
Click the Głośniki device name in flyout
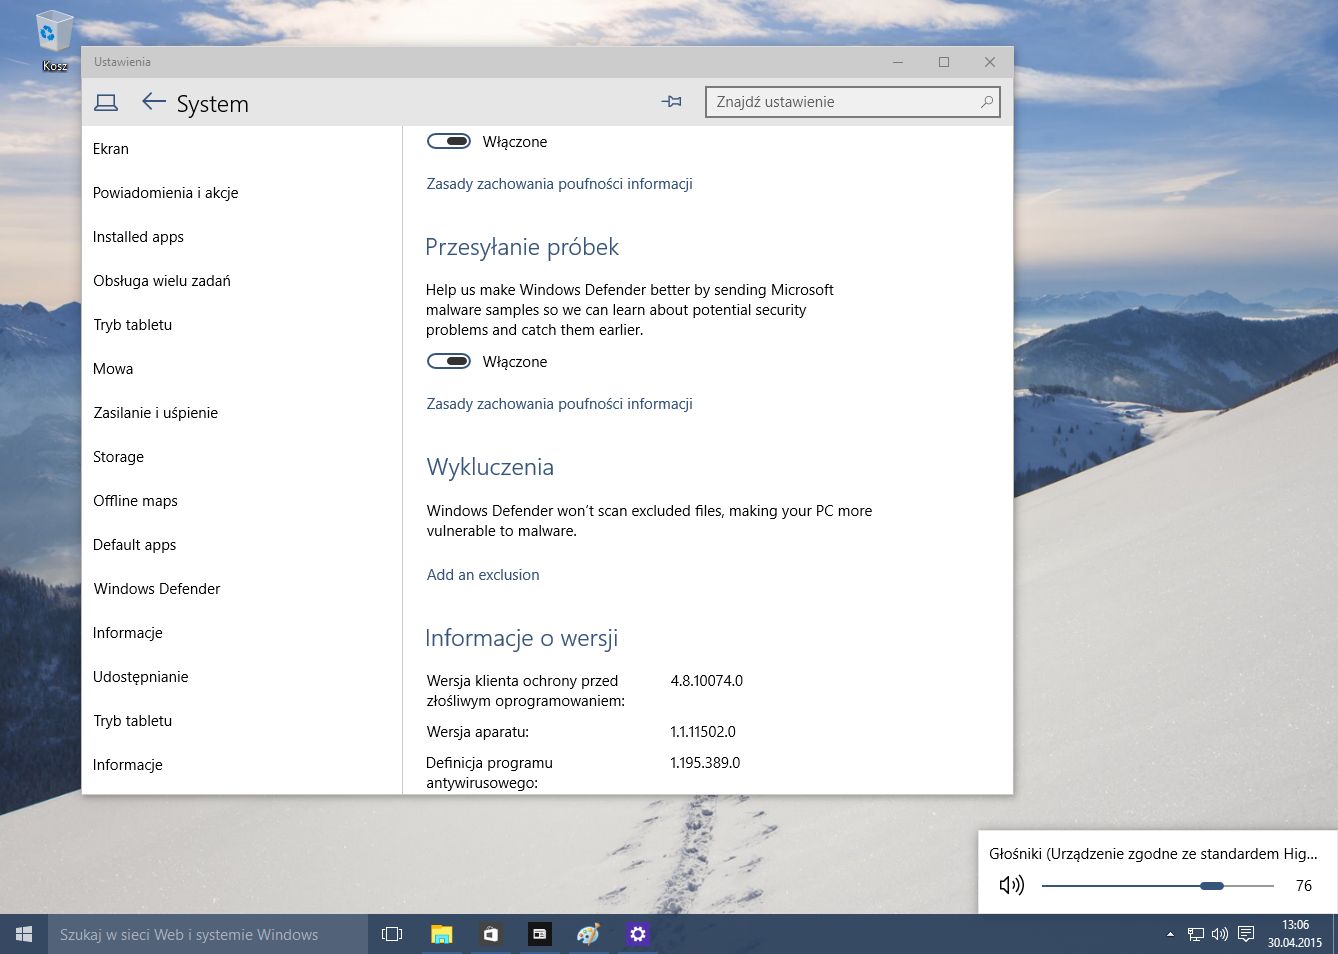point(1153,853)
